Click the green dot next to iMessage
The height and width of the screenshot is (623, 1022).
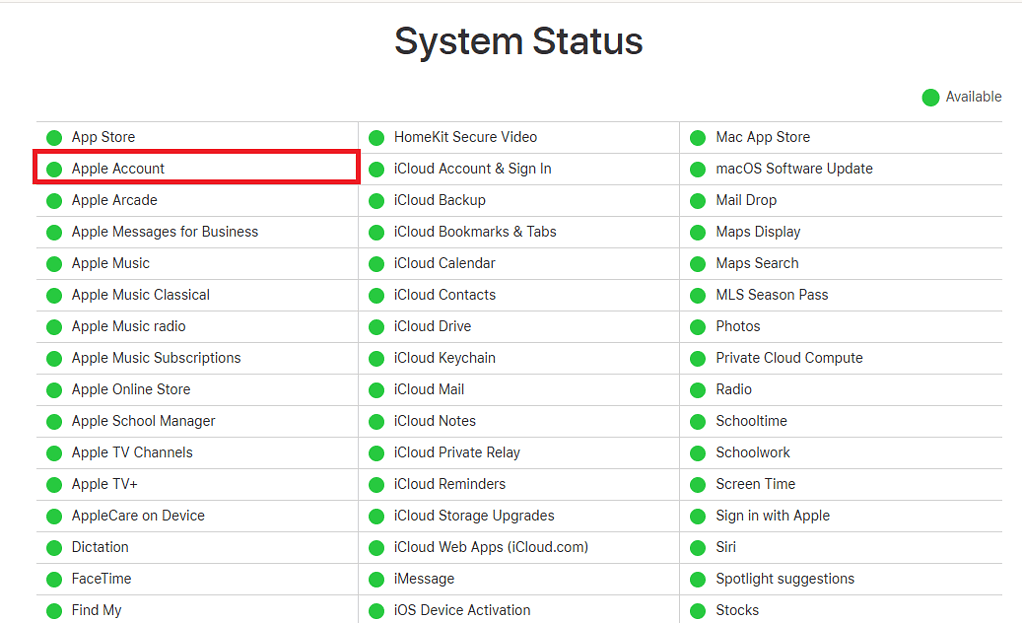[x=377, y=578]
